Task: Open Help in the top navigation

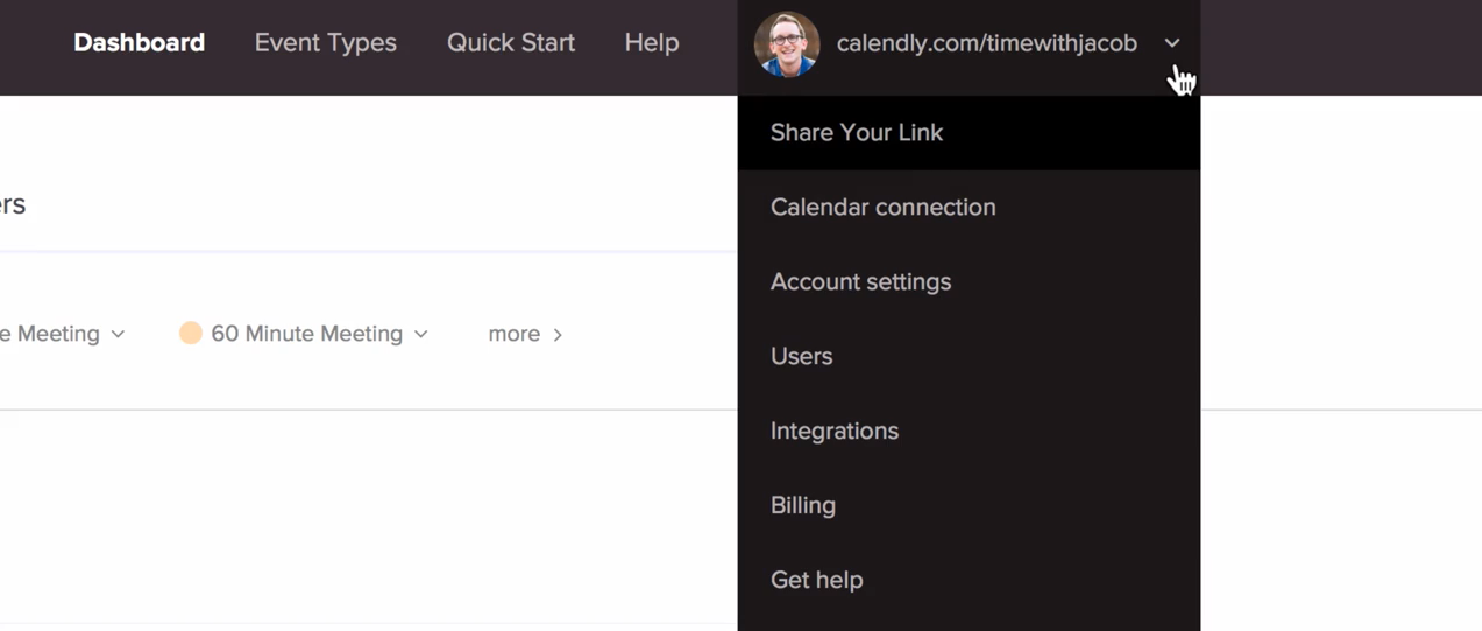Action: coord(652,43)
